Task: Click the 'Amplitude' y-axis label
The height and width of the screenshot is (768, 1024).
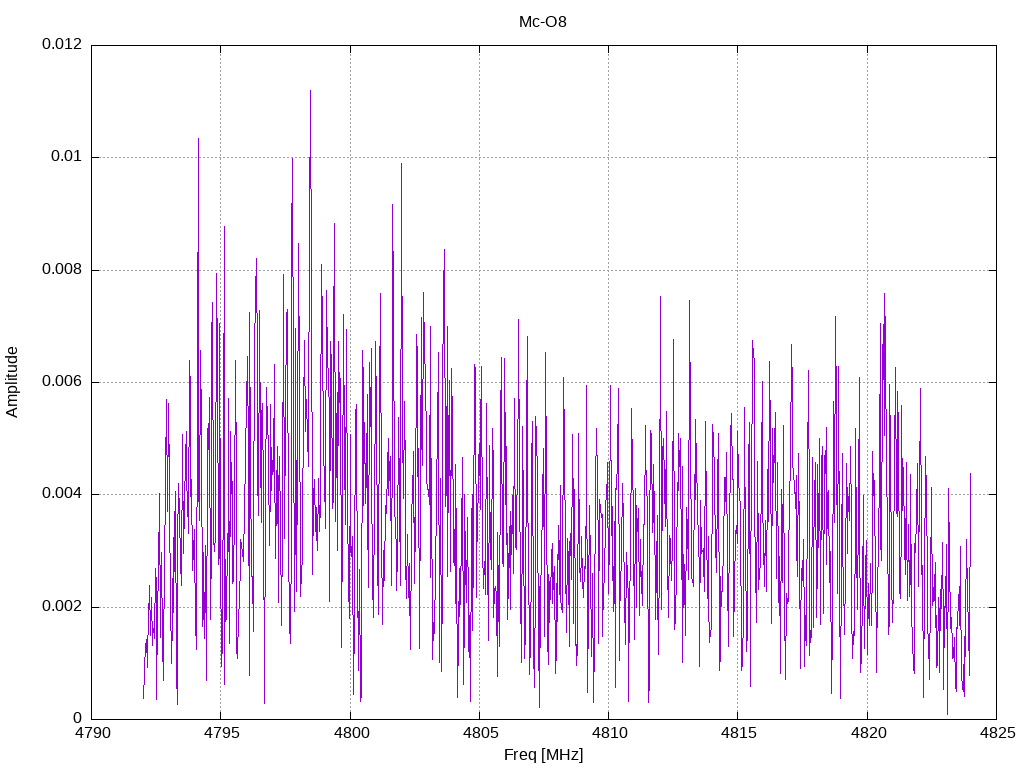Action: click(12, 382)
